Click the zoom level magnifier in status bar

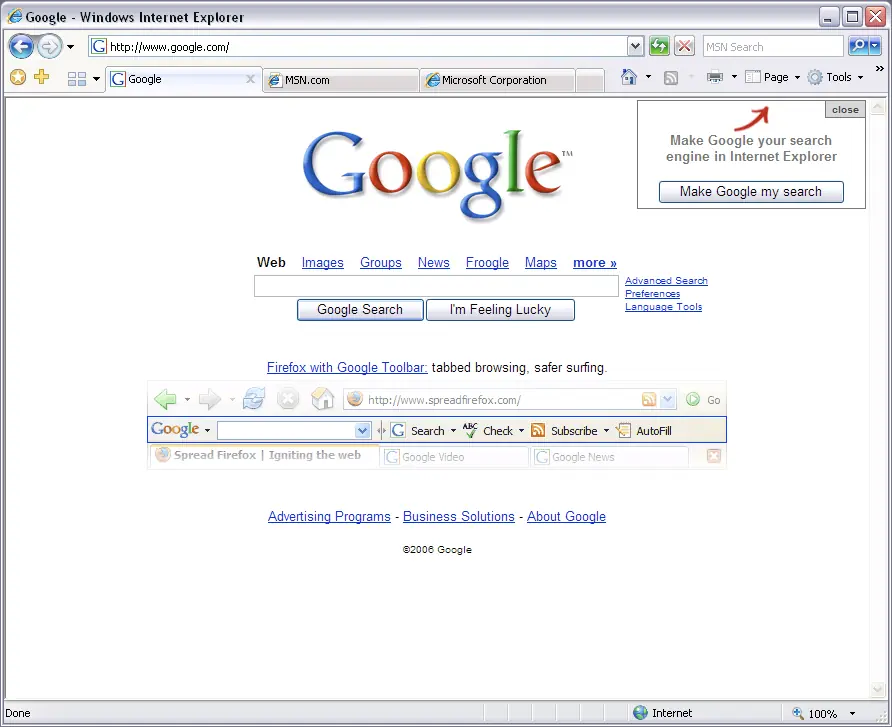click(798, 713)
